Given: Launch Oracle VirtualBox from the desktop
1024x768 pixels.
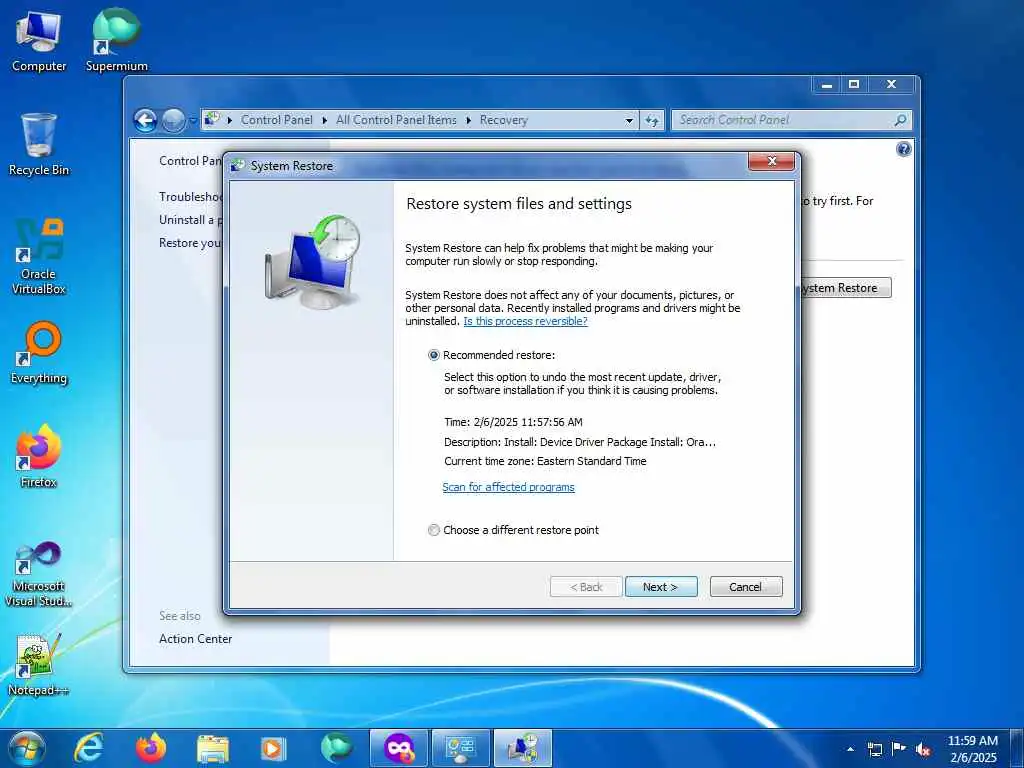Looking at the screenshot, I should [x=39, y=256].
